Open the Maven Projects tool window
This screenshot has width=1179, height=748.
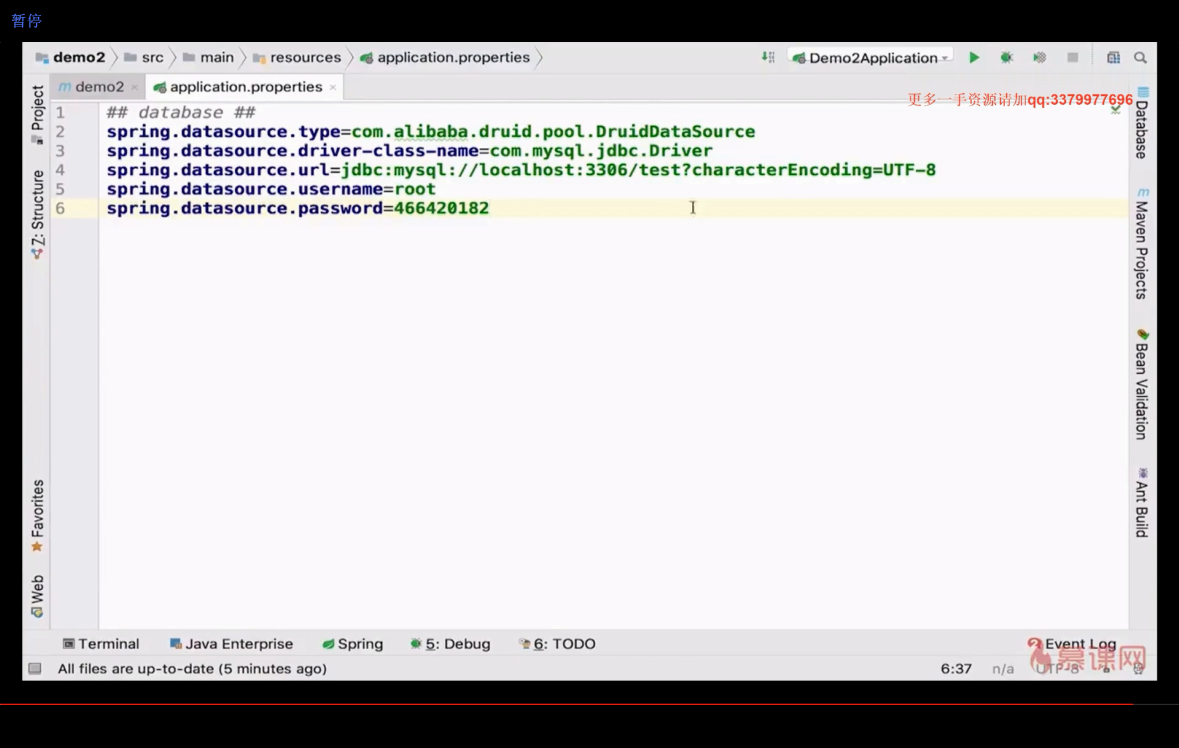[x=1142, y=244]
